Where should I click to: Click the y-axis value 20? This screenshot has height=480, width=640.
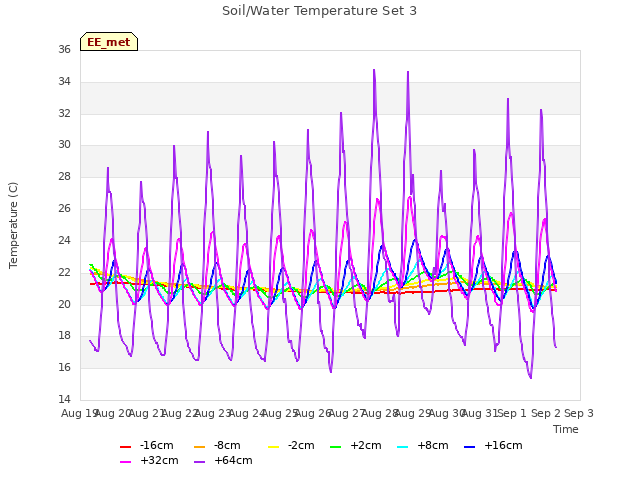pos(64,304)
